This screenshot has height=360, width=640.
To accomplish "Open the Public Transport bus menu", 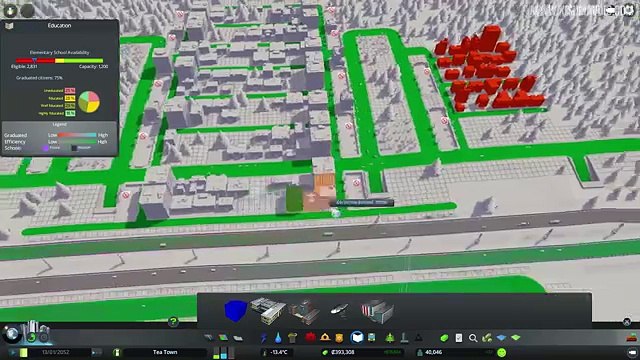I will coord(372,338).
